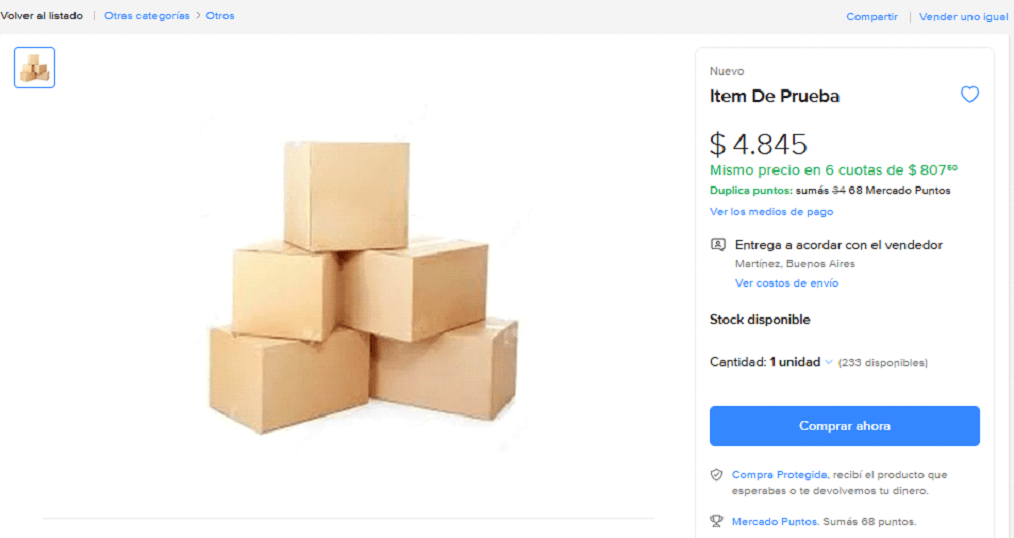1014x538 pixels.
Task: Show Ver costos de envío
Action: 786,283
